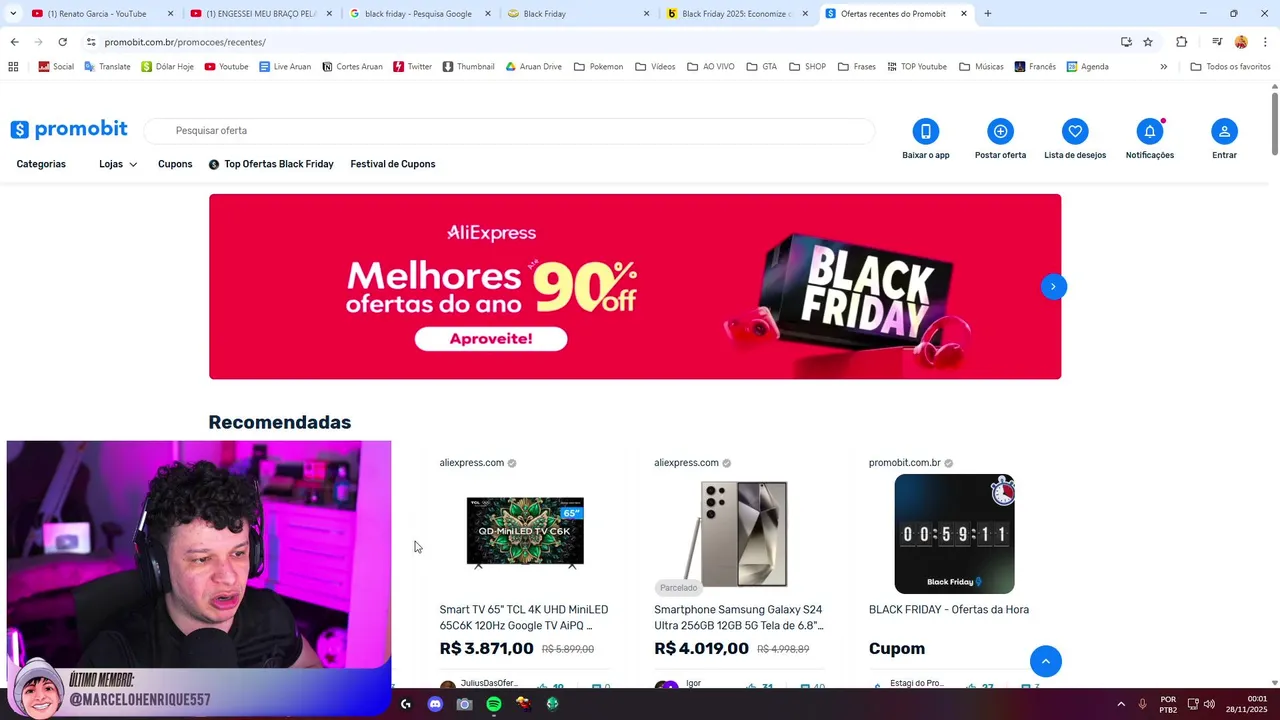
Task: Open Discord from the taskbar
Action: pyautogui.click(x=435, y=704)
